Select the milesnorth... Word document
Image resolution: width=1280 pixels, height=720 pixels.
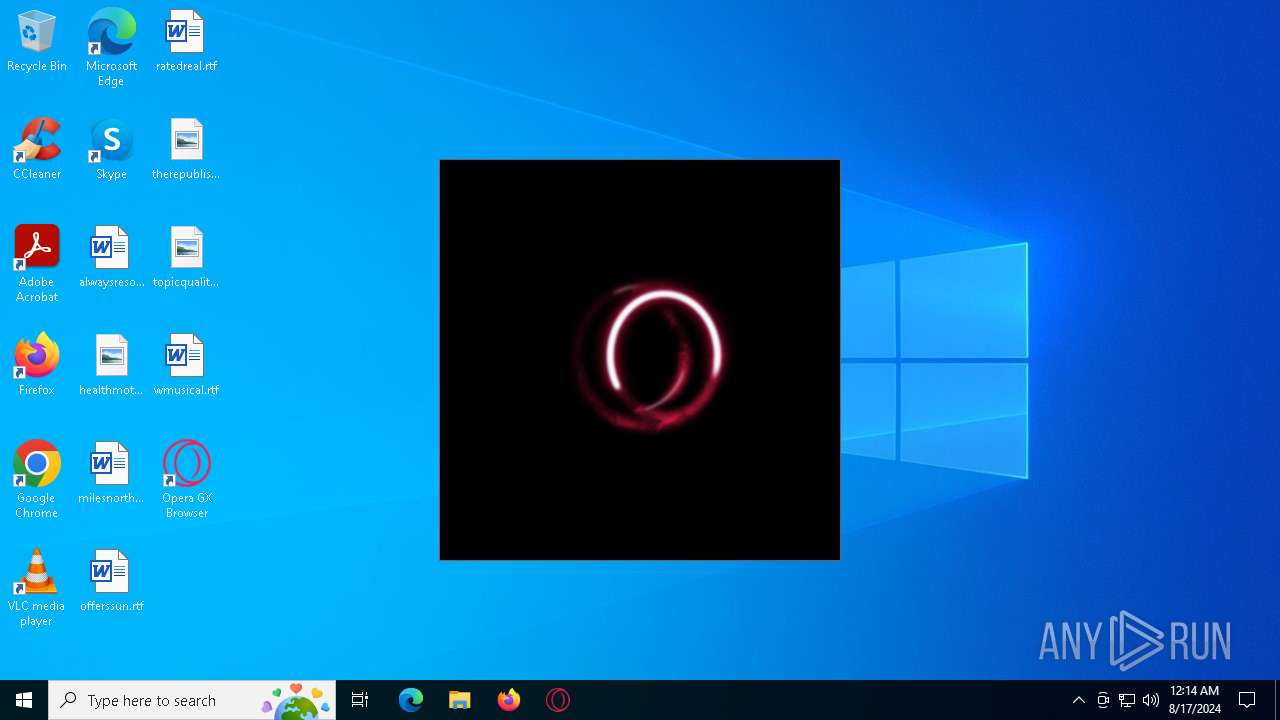(111, 474)
